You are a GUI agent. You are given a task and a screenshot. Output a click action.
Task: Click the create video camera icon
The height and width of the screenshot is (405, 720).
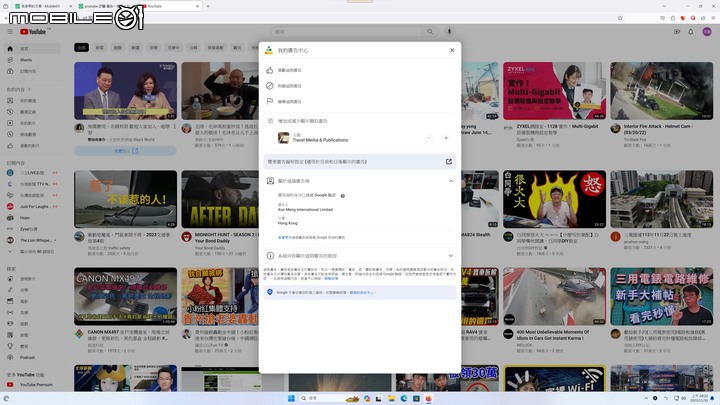[677, 32]
